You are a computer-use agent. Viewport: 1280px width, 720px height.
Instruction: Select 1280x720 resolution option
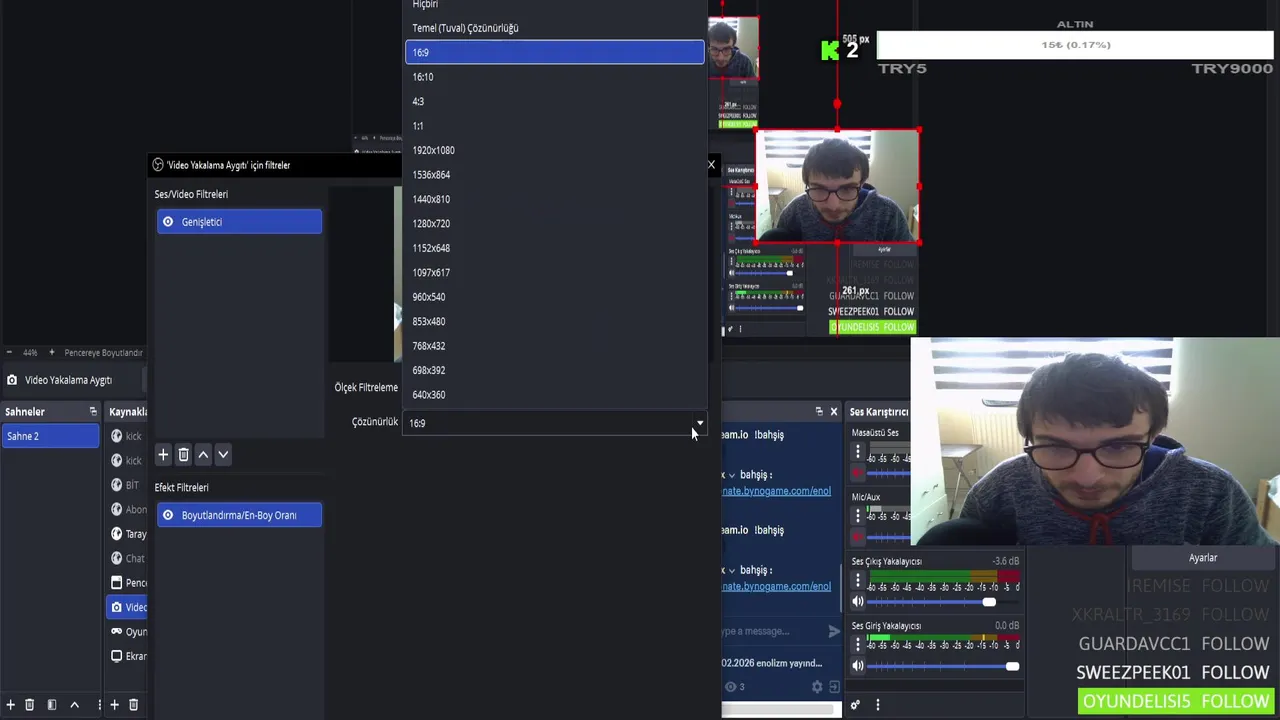click(x=555, y=224)
